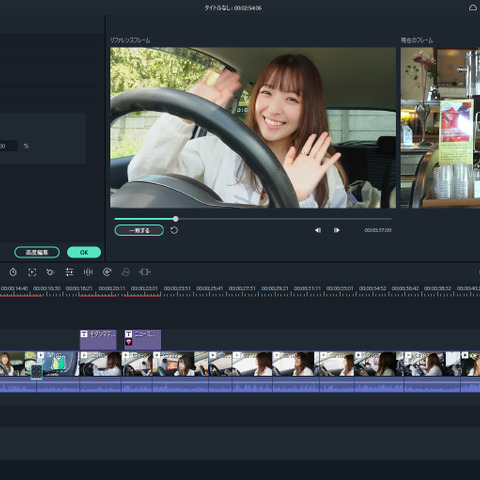
Task: Click ruler timestamp 00:00:18:21
Action: [x=79, y=288]
